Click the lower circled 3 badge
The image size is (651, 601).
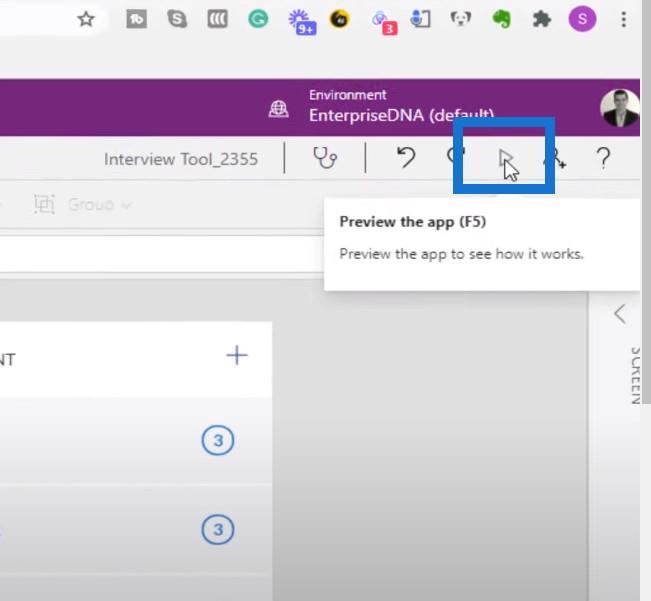pyautogui.click(x=218, y=529)
